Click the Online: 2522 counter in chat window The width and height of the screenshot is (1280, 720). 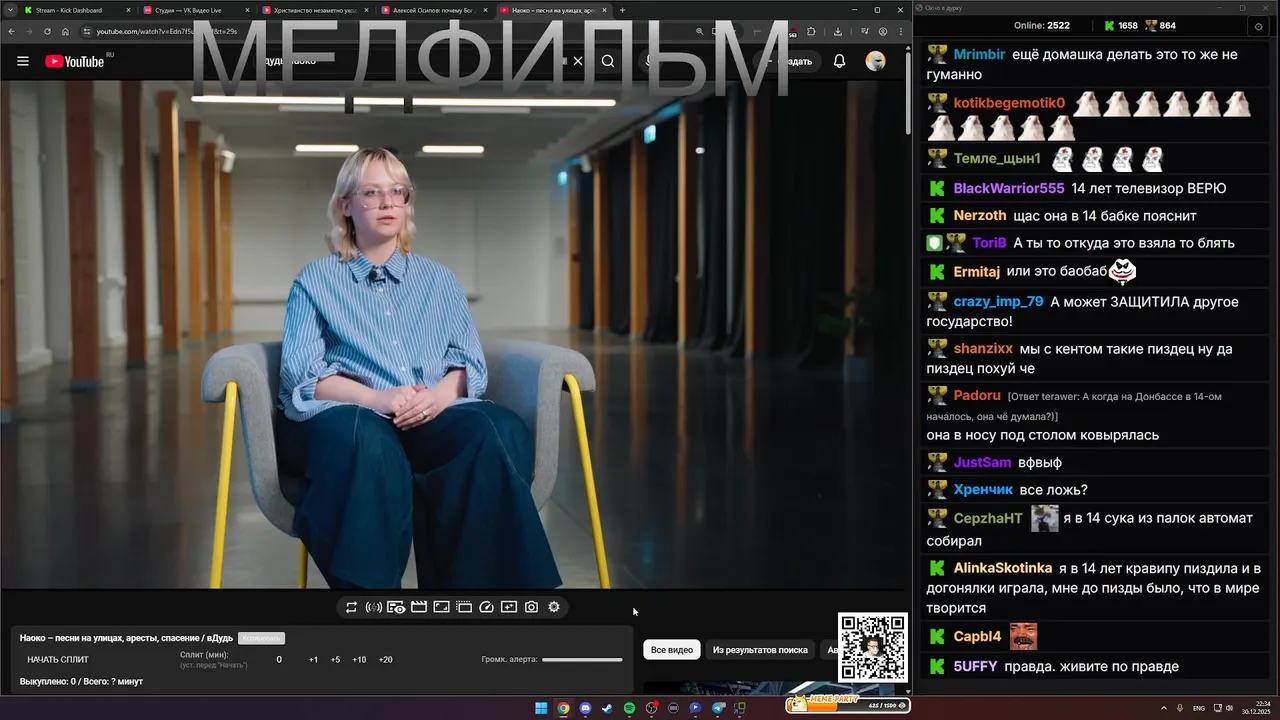pos(1041,26)
